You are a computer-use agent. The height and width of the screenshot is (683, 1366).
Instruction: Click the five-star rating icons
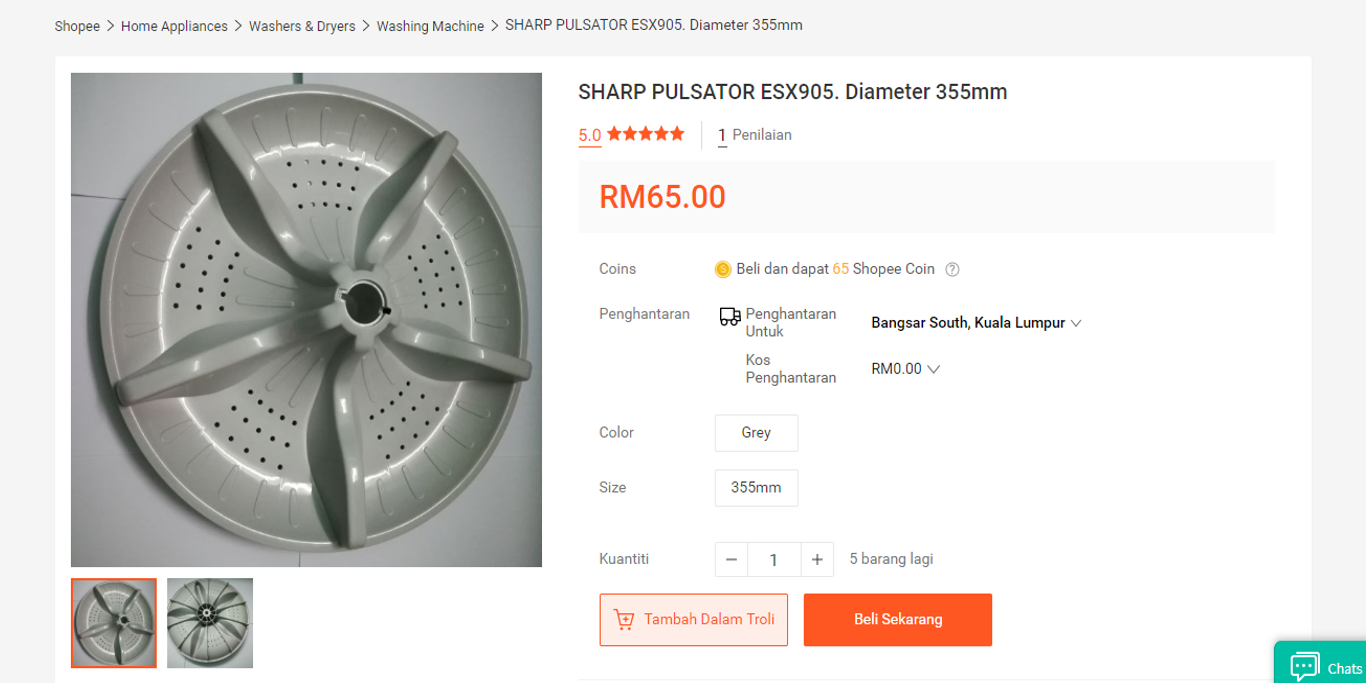pyautogui.click(x=646, y=134)
